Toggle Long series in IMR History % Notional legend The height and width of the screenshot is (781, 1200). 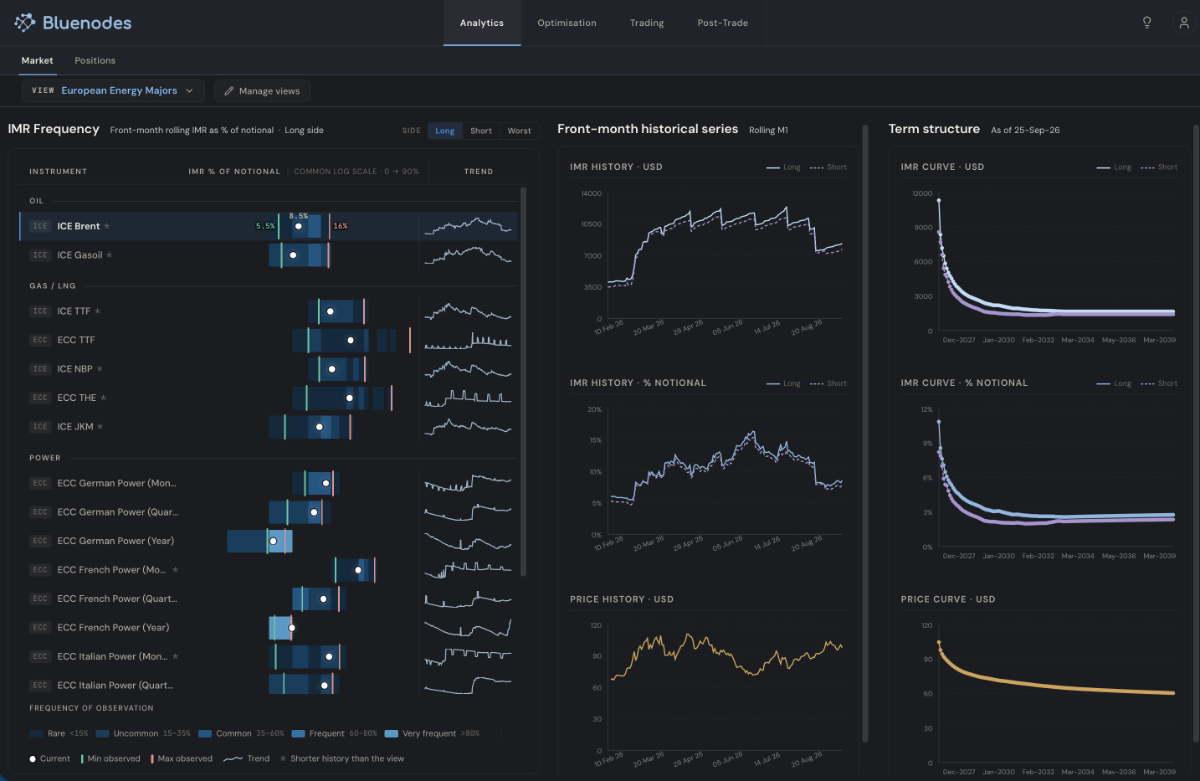click(x=783, y=383)
